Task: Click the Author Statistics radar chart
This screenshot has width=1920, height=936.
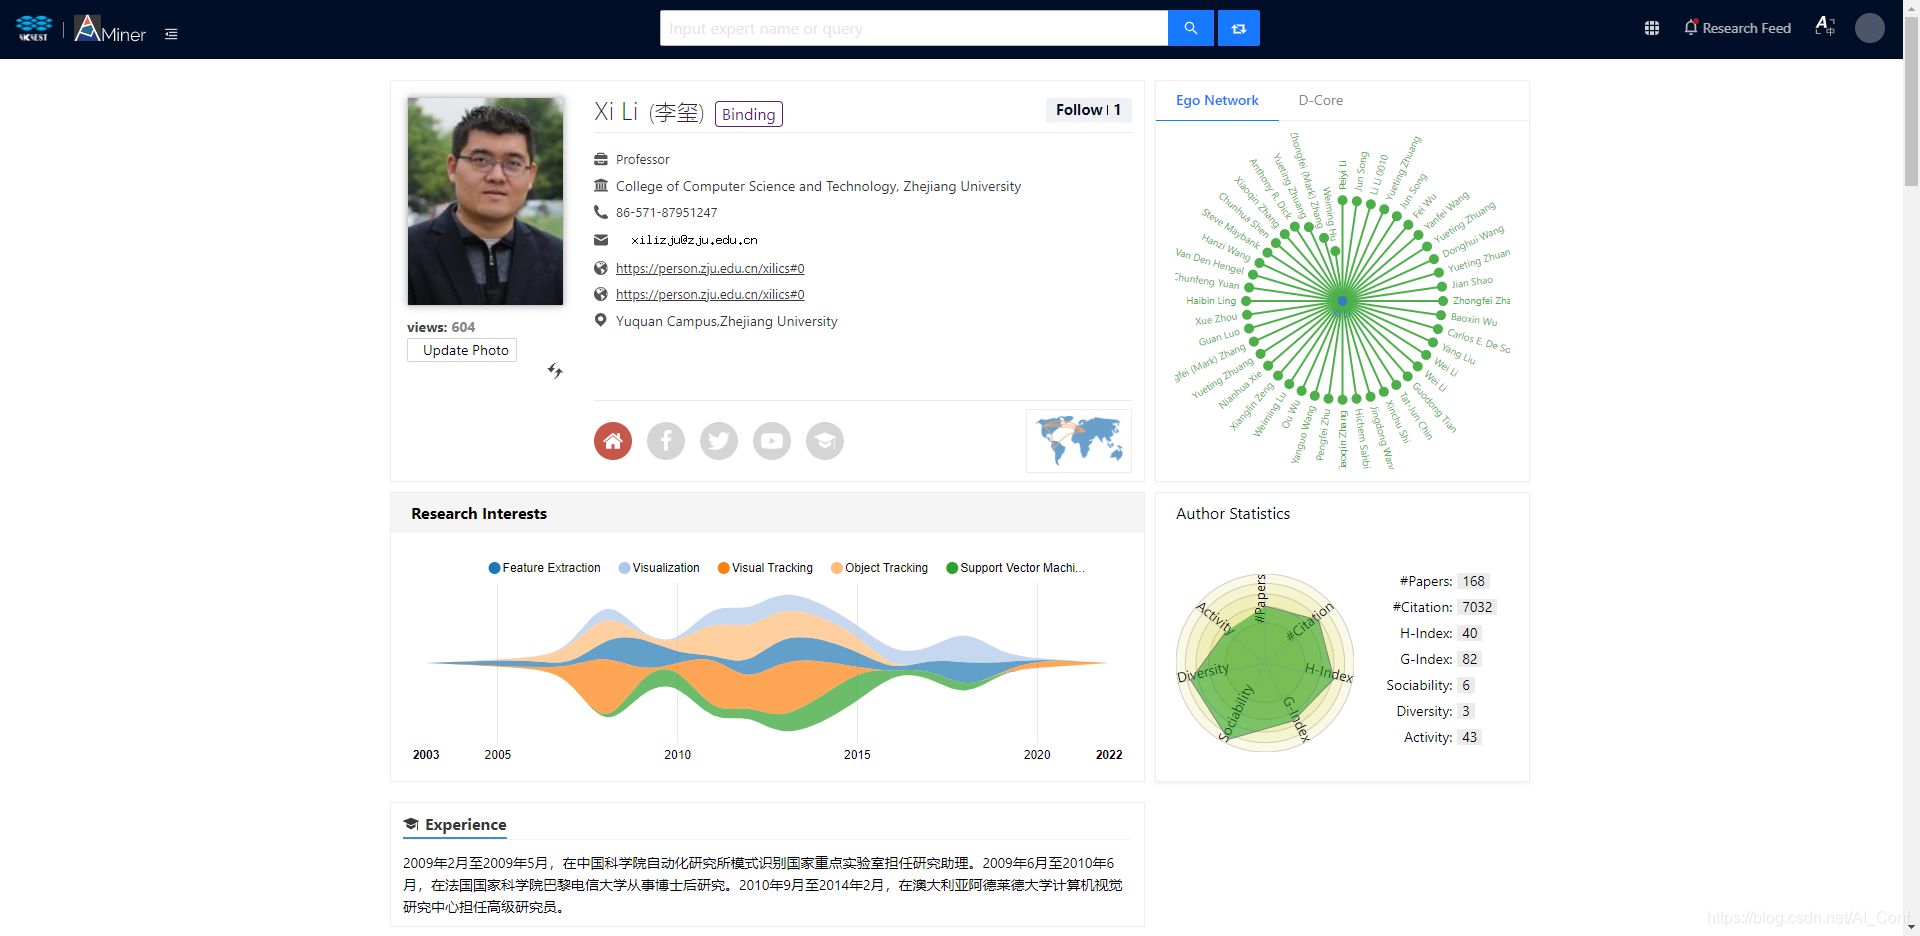Action: pos(1265,662)
